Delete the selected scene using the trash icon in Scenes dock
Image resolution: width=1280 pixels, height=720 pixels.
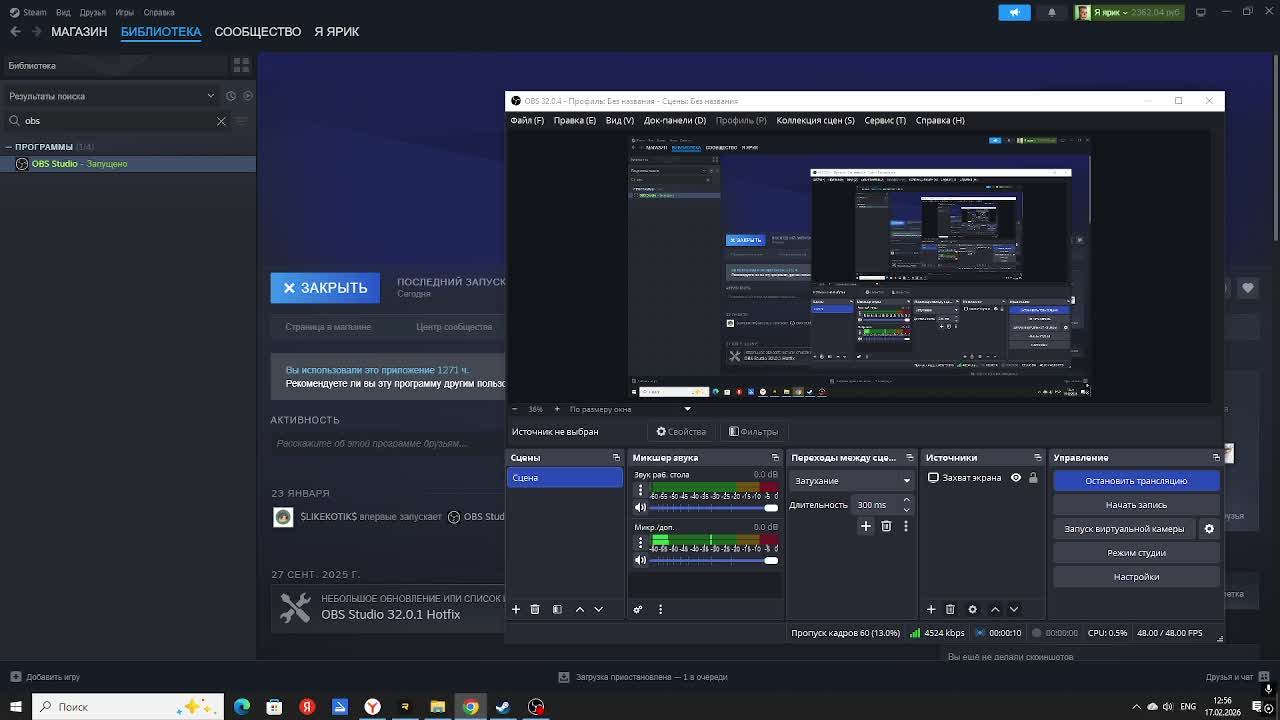[535, 609]
